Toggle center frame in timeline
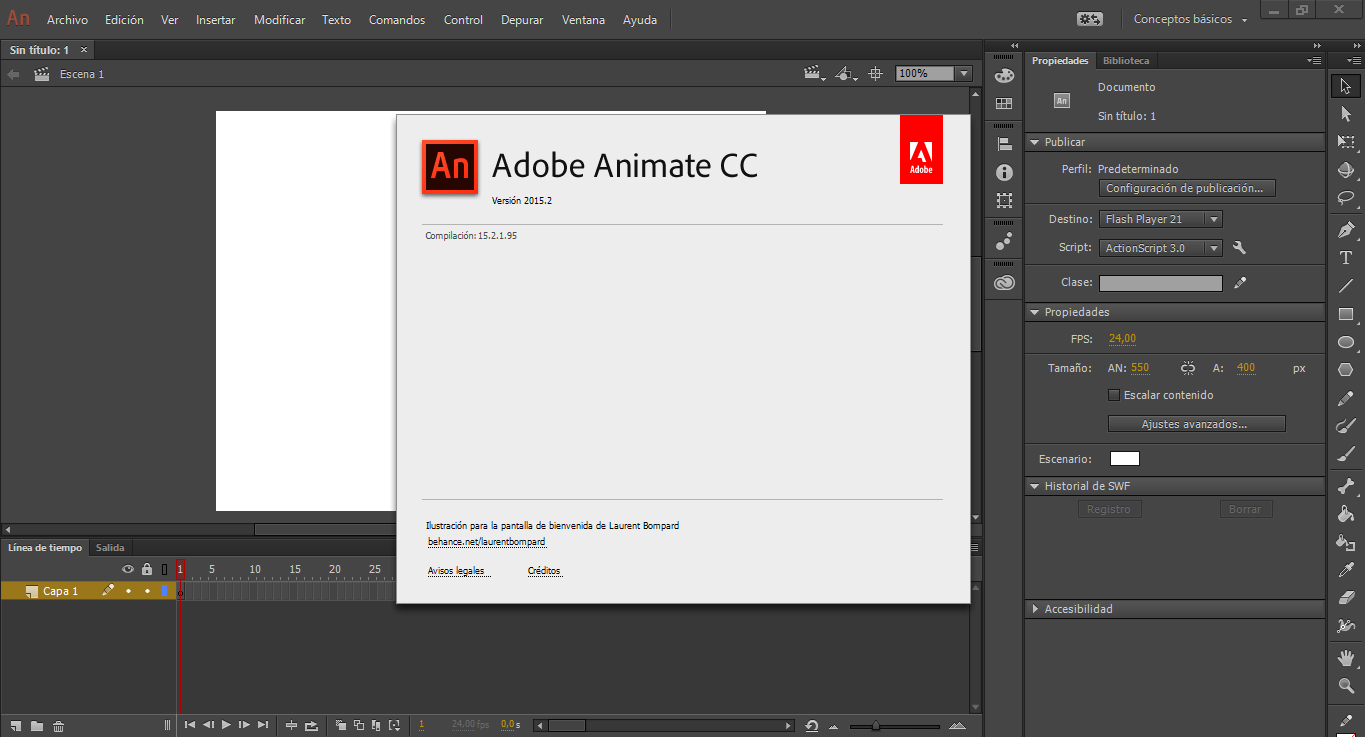 pyautogui.click(x=292, y=725)
